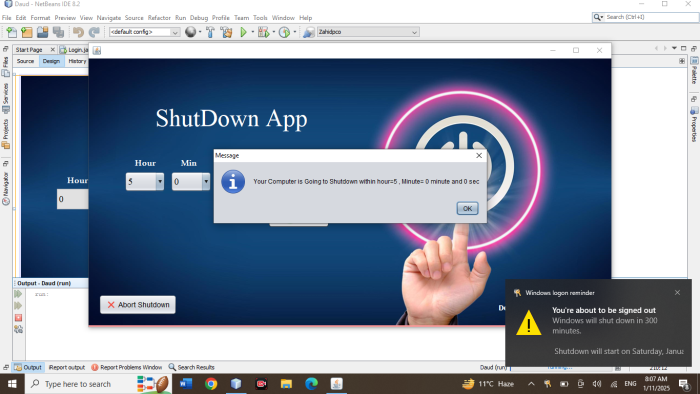The image size is (700, 394).
Task: Open the Search Results tab
Action: (x=192, y=367)
